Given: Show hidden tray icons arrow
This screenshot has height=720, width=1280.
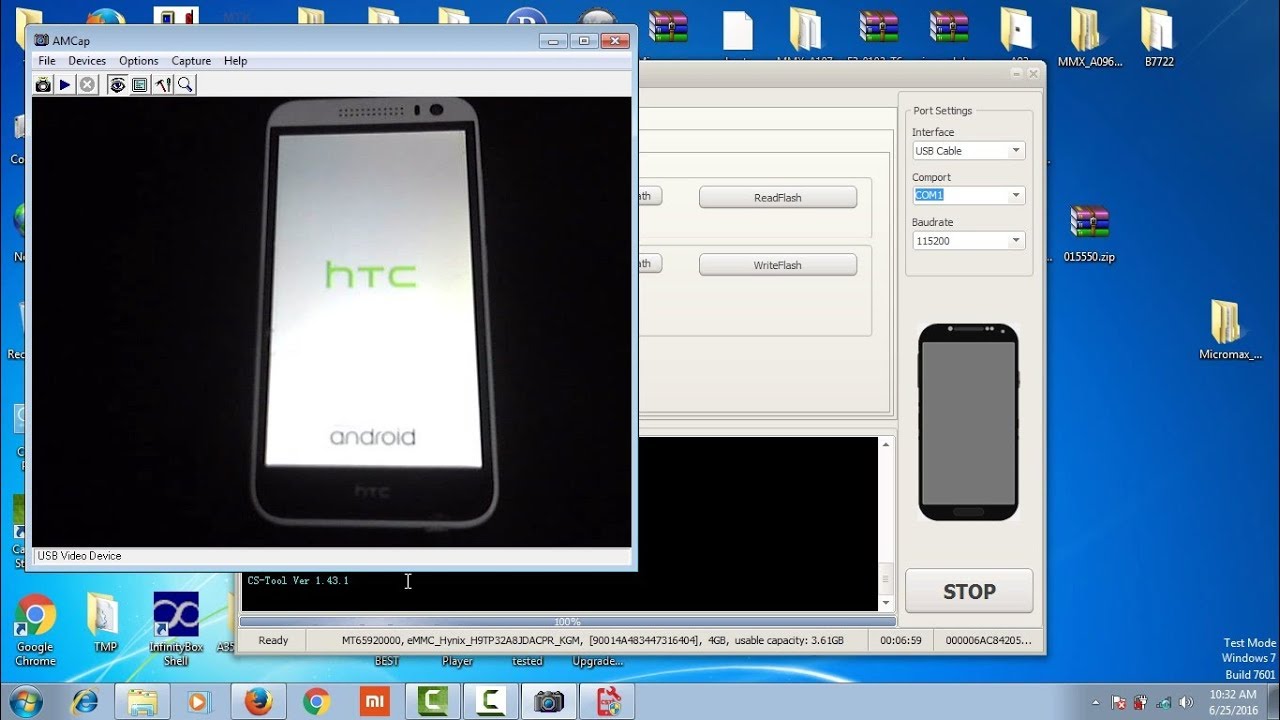Looking at the screenshot, I should pyautogui.click(x=1097, y=702).
